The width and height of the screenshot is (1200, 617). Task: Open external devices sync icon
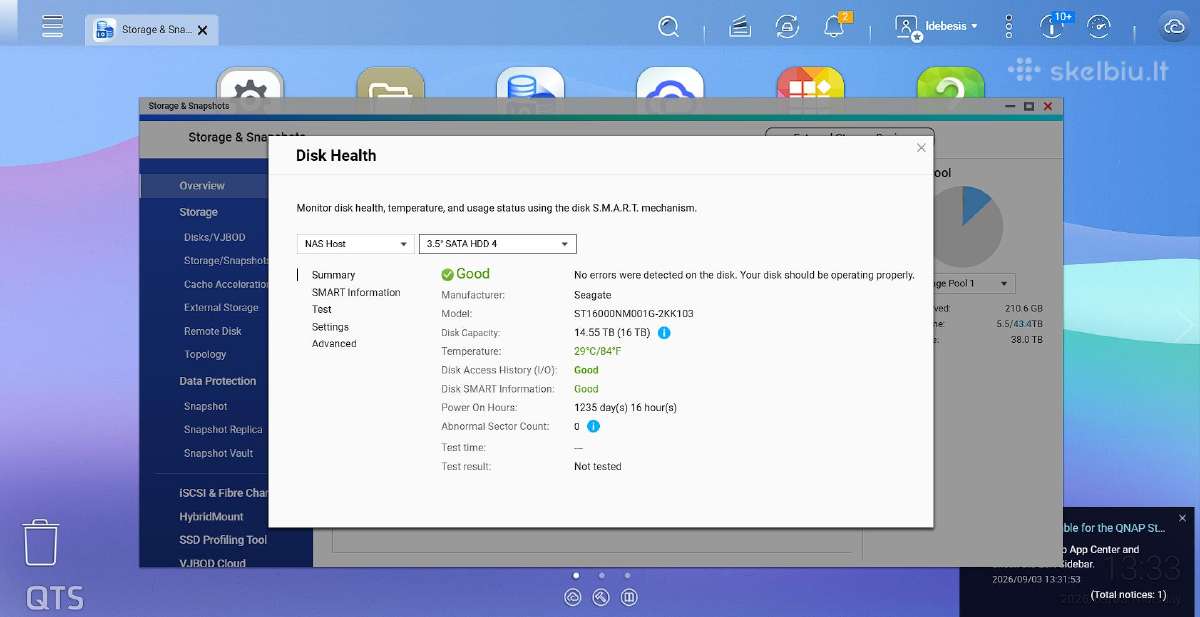click(x=787, y=27)
